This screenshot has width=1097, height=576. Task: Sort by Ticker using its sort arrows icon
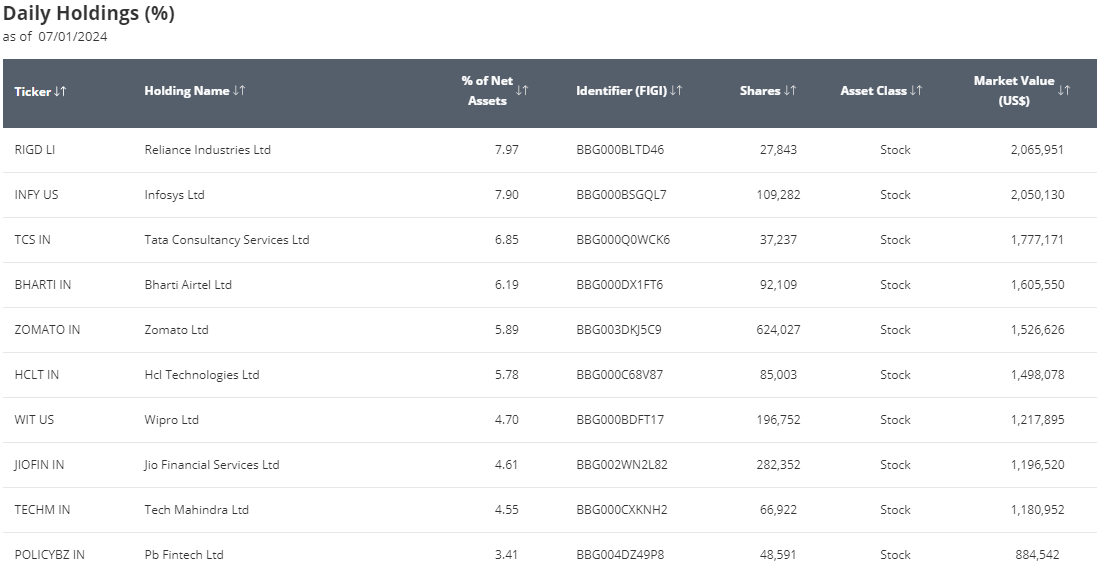tap(60, 91)
